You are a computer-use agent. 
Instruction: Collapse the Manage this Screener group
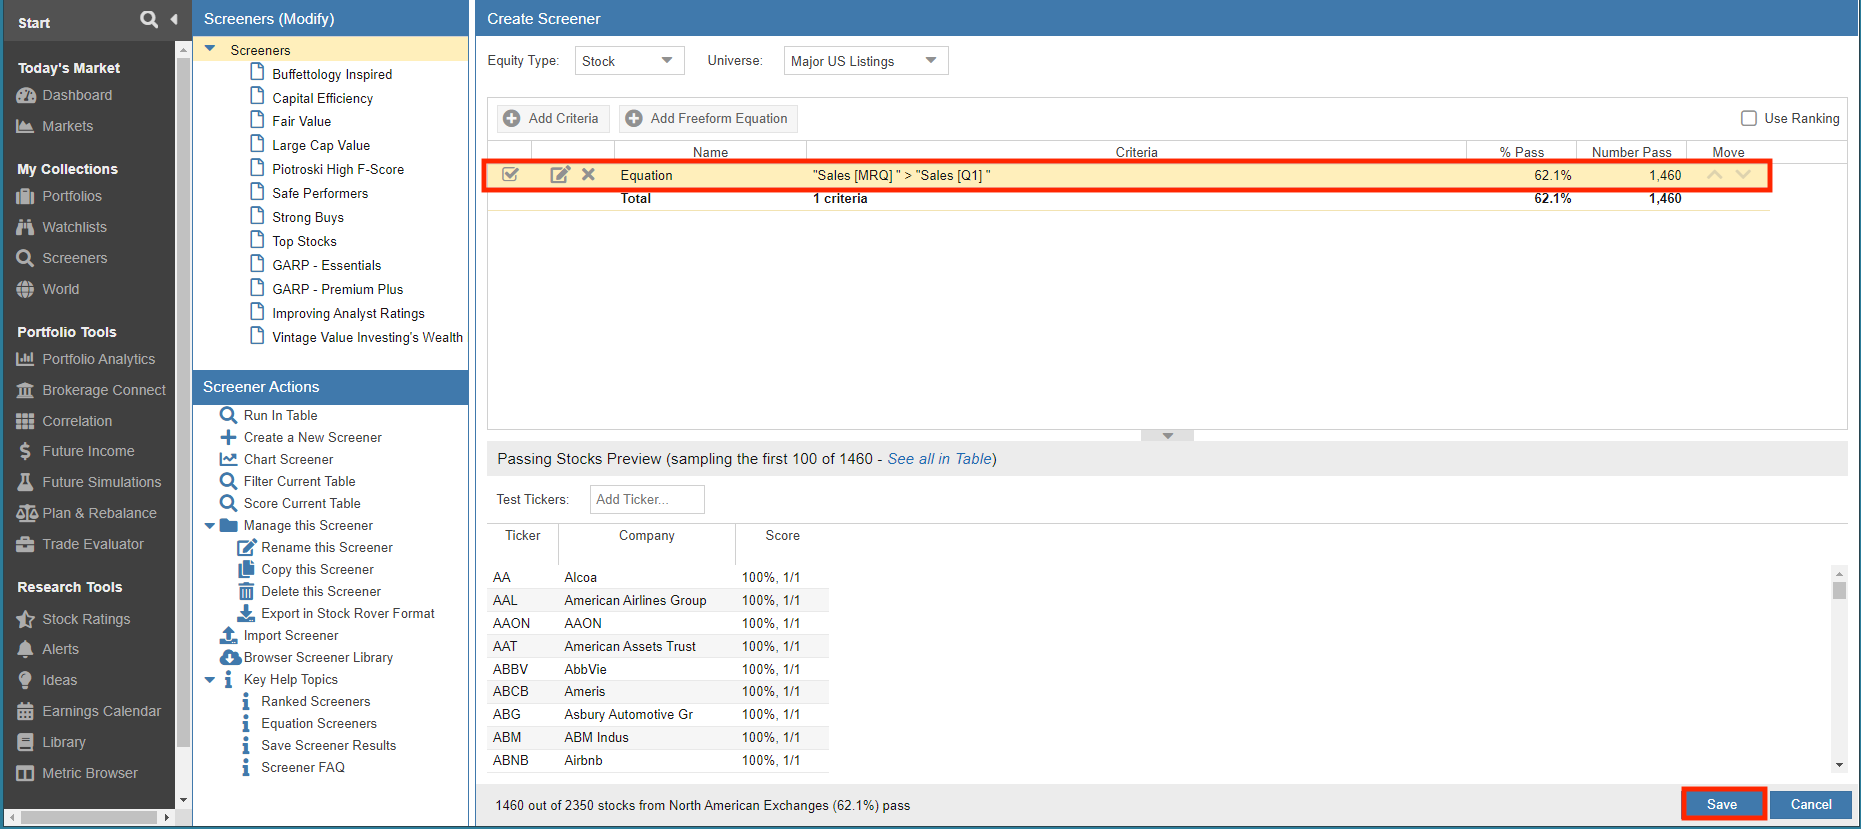[x=210, y=525]
